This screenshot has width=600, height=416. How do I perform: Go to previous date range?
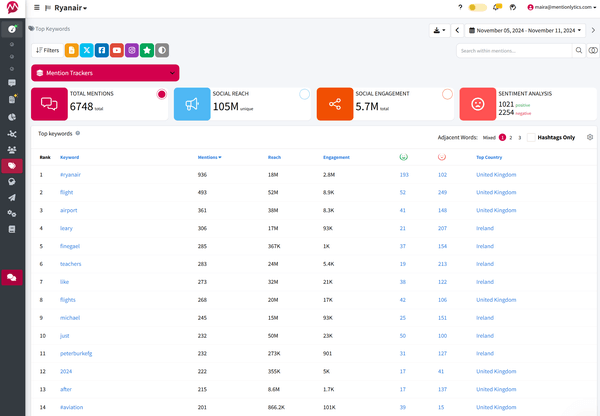(457, 30)
